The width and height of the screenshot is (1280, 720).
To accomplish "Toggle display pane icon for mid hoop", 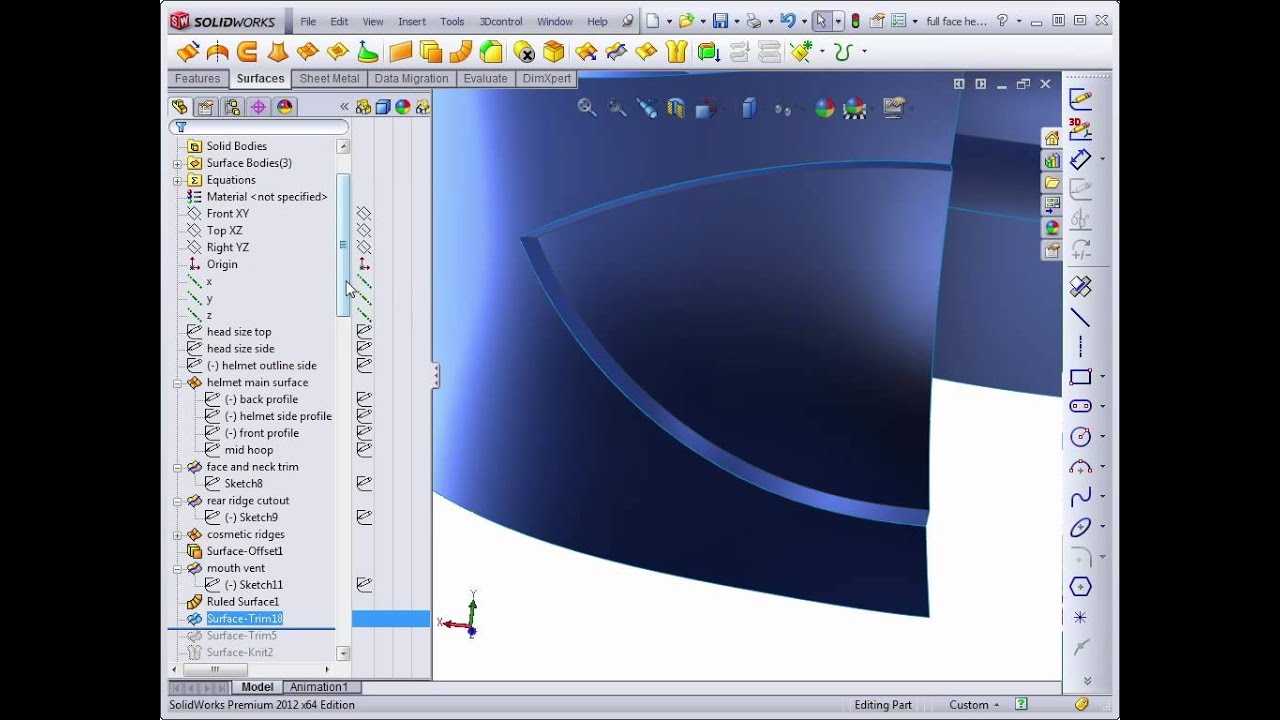I will coord(364,450).
